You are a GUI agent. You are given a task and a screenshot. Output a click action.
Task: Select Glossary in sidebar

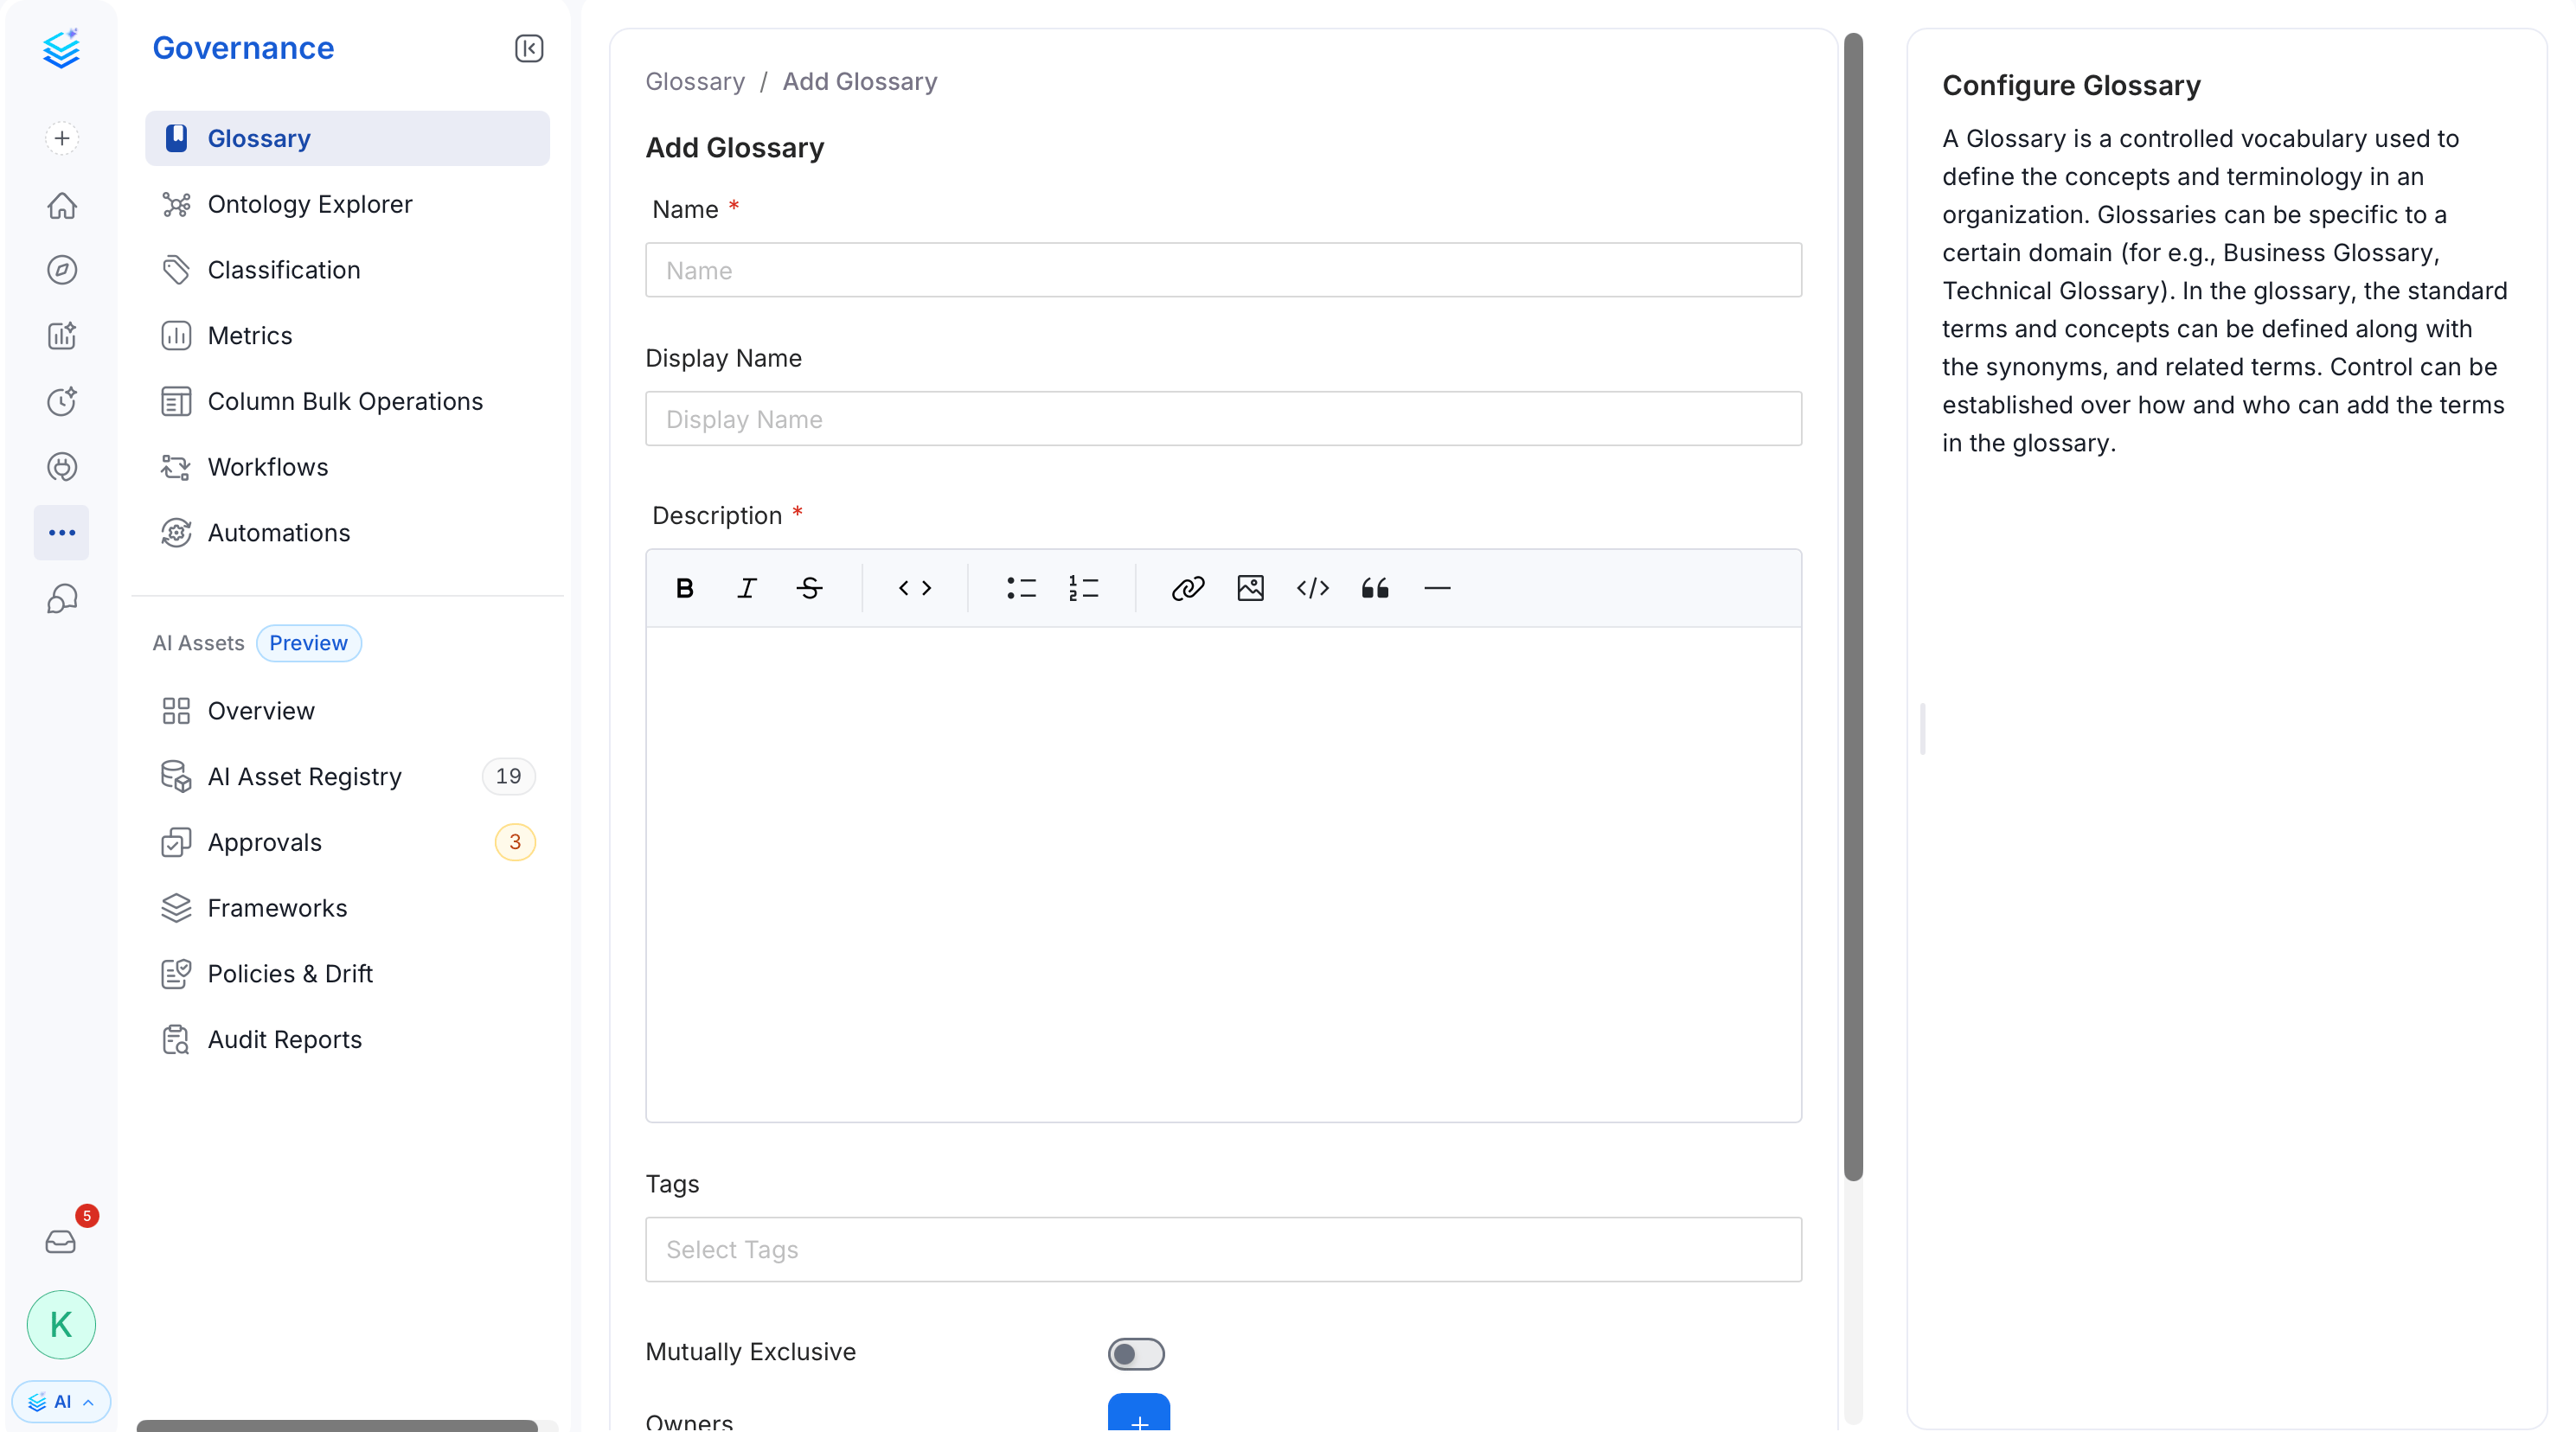coord(347,138)
